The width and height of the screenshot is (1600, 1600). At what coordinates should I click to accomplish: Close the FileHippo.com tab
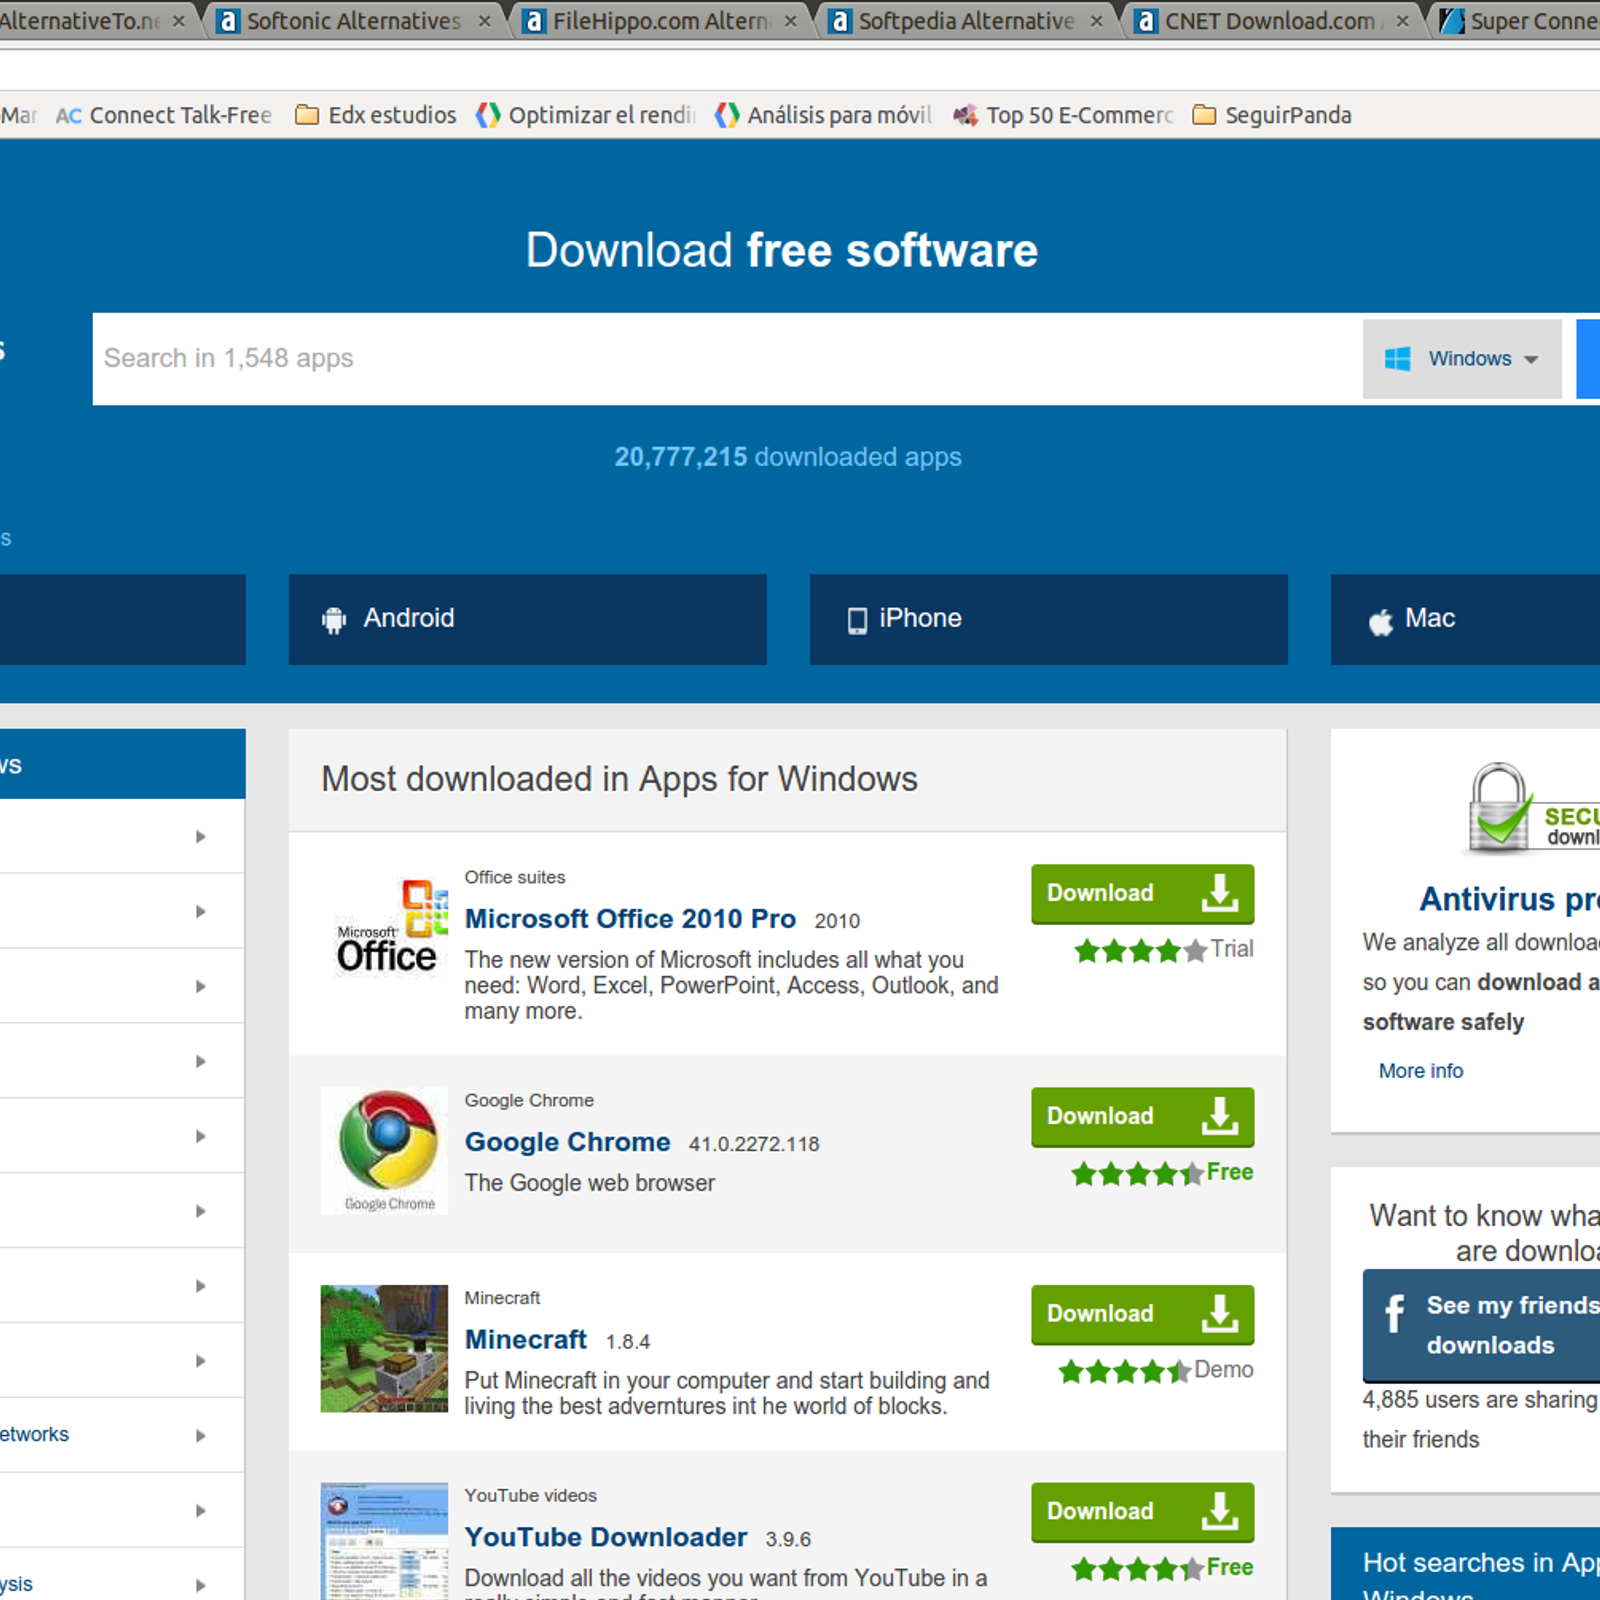pos(791,21)
